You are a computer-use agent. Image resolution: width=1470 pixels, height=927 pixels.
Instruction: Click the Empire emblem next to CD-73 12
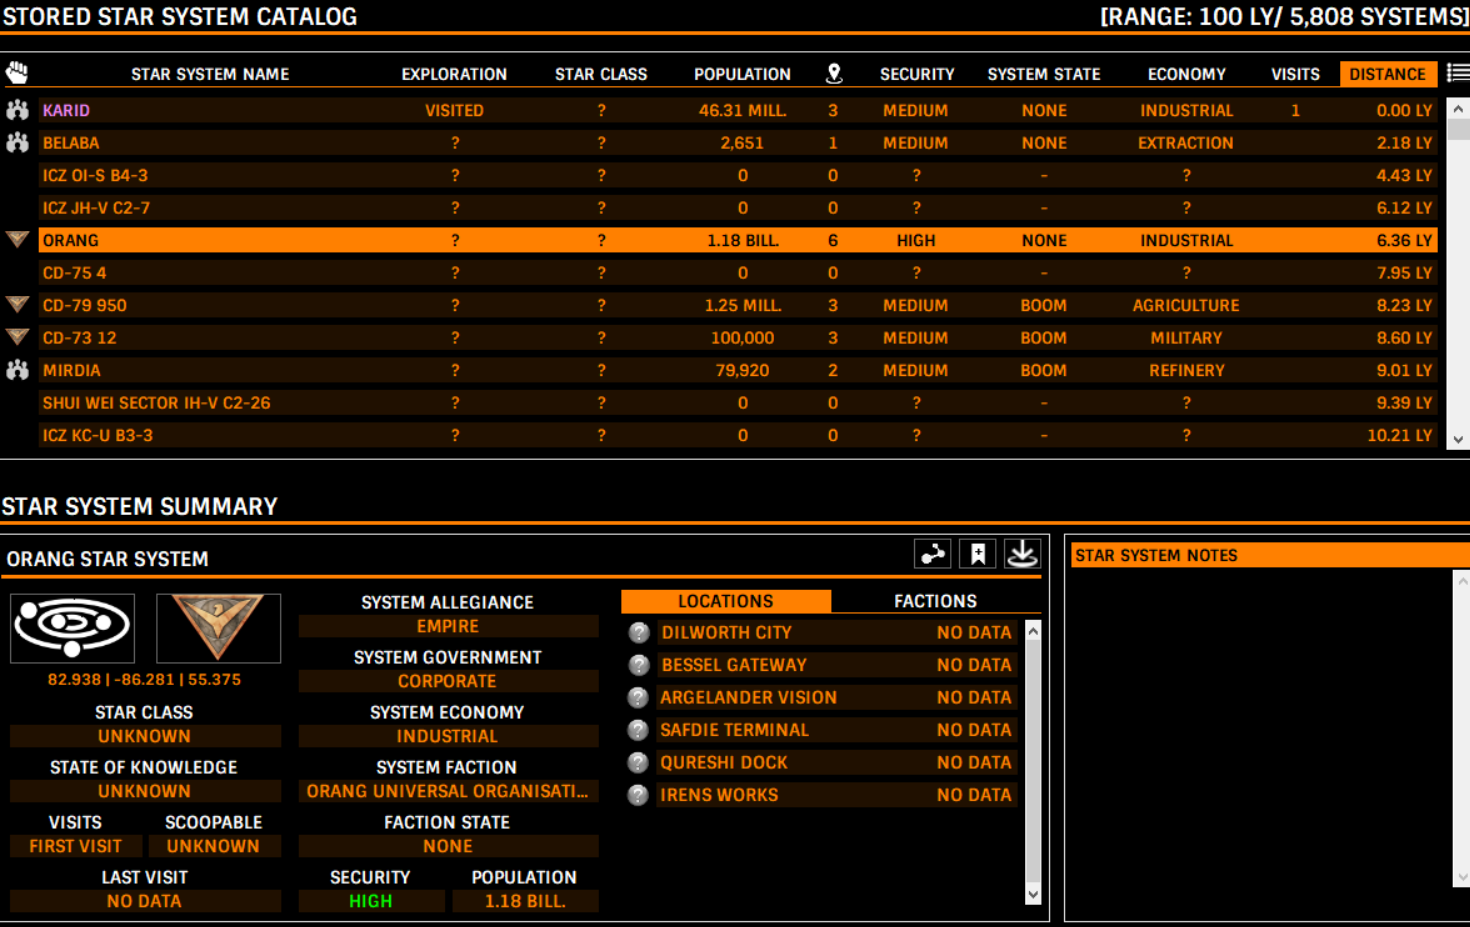click(x=17, y=338)
